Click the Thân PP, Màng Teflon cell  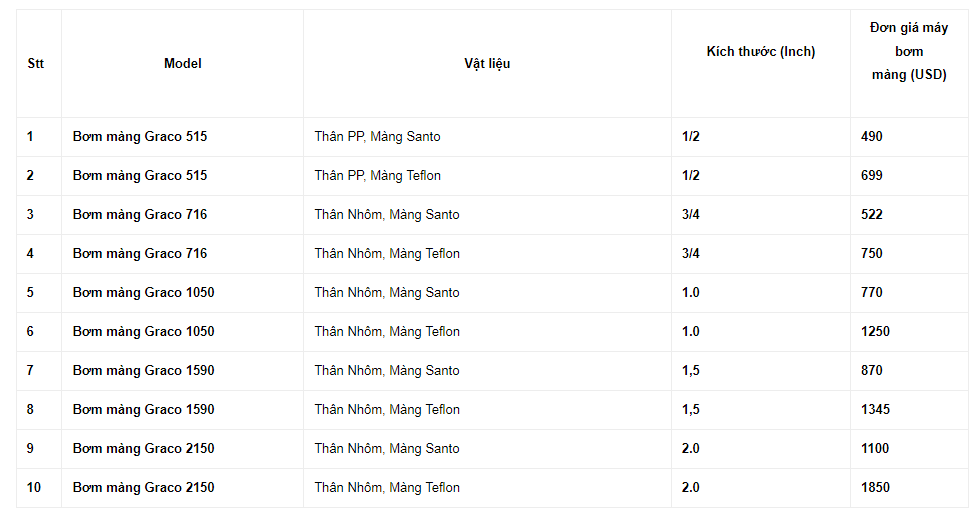(377, 176)
